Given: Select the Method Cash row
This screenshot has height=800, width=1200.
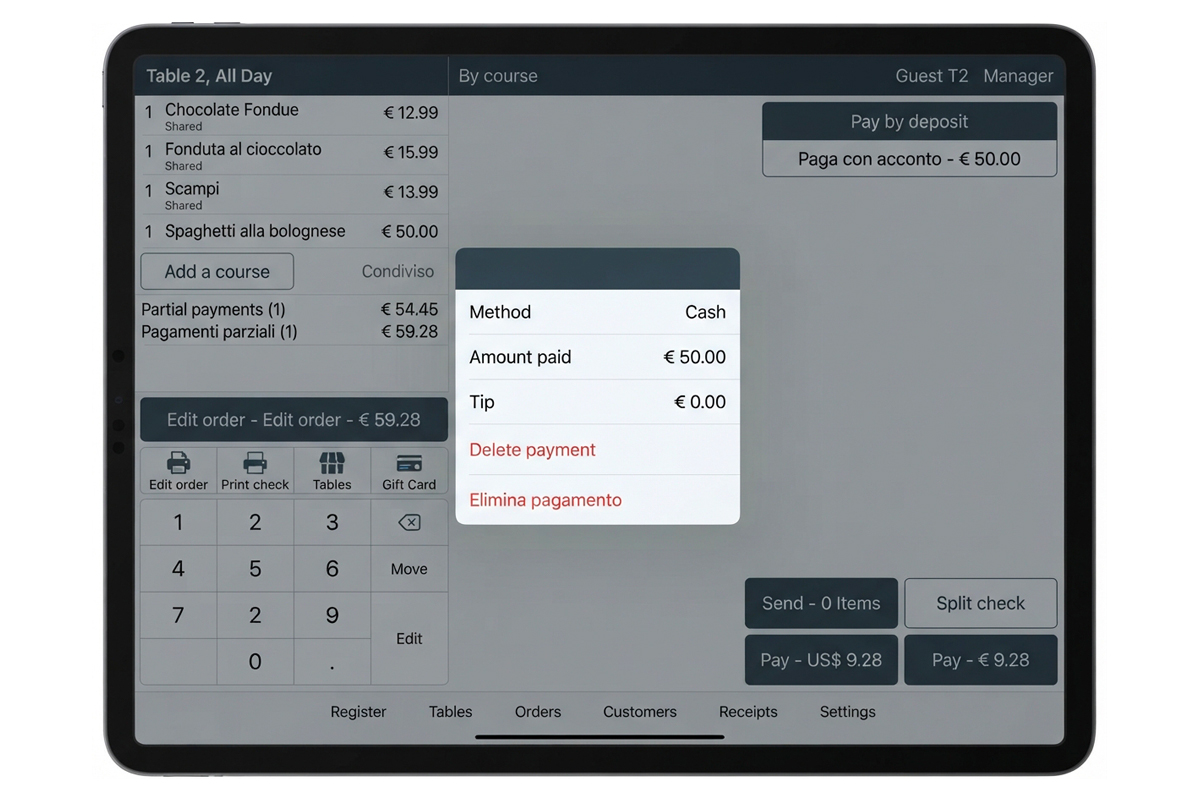Looking at the screenshot, I should (x=597, y=312).
